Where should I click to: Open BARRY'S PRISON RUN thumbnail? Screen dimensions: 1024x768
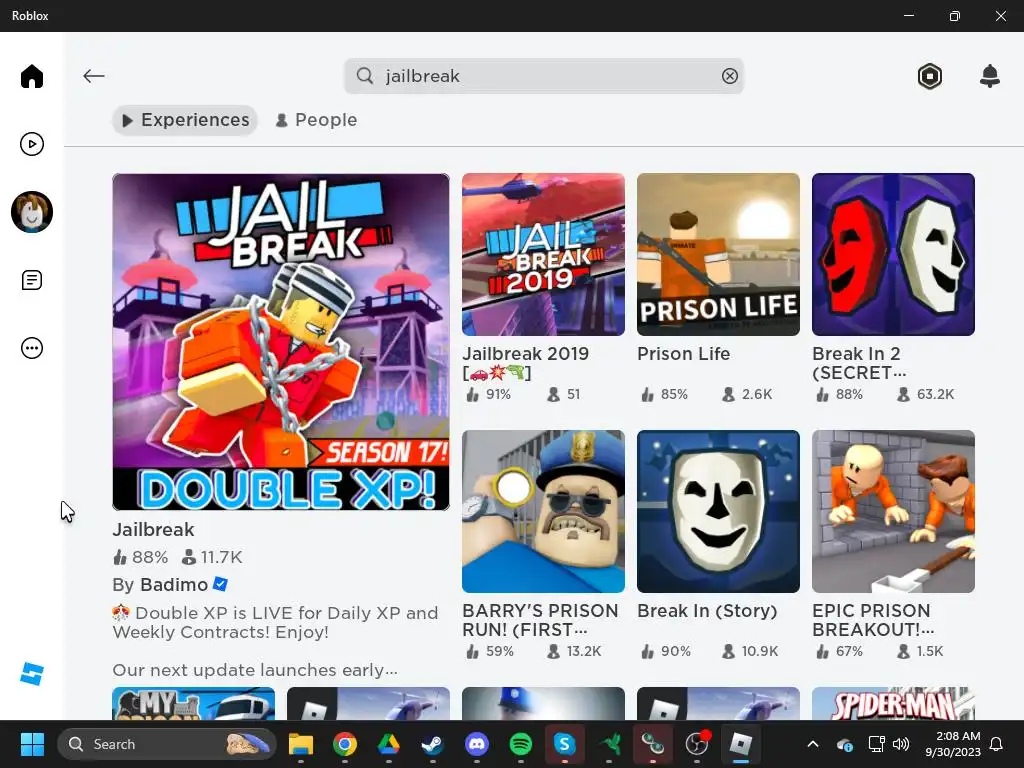tap(543, 511)
